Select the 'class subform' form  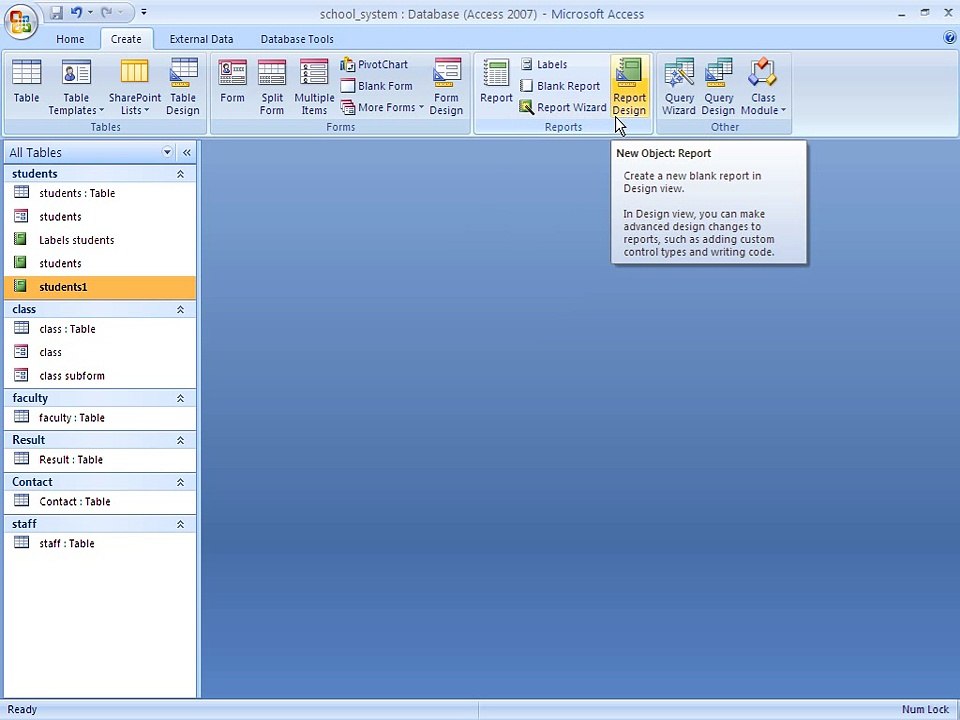point(100,375)
